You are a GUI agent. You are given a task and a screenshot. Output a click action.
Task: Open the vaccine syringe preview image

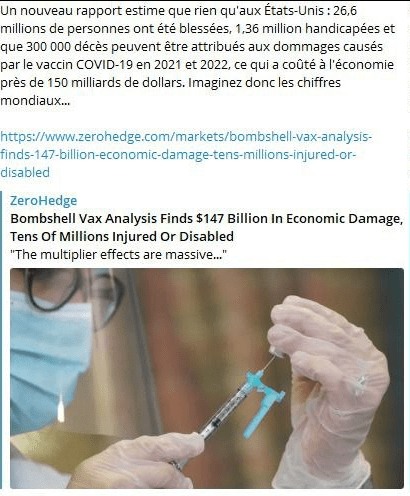tap(207, 378)
